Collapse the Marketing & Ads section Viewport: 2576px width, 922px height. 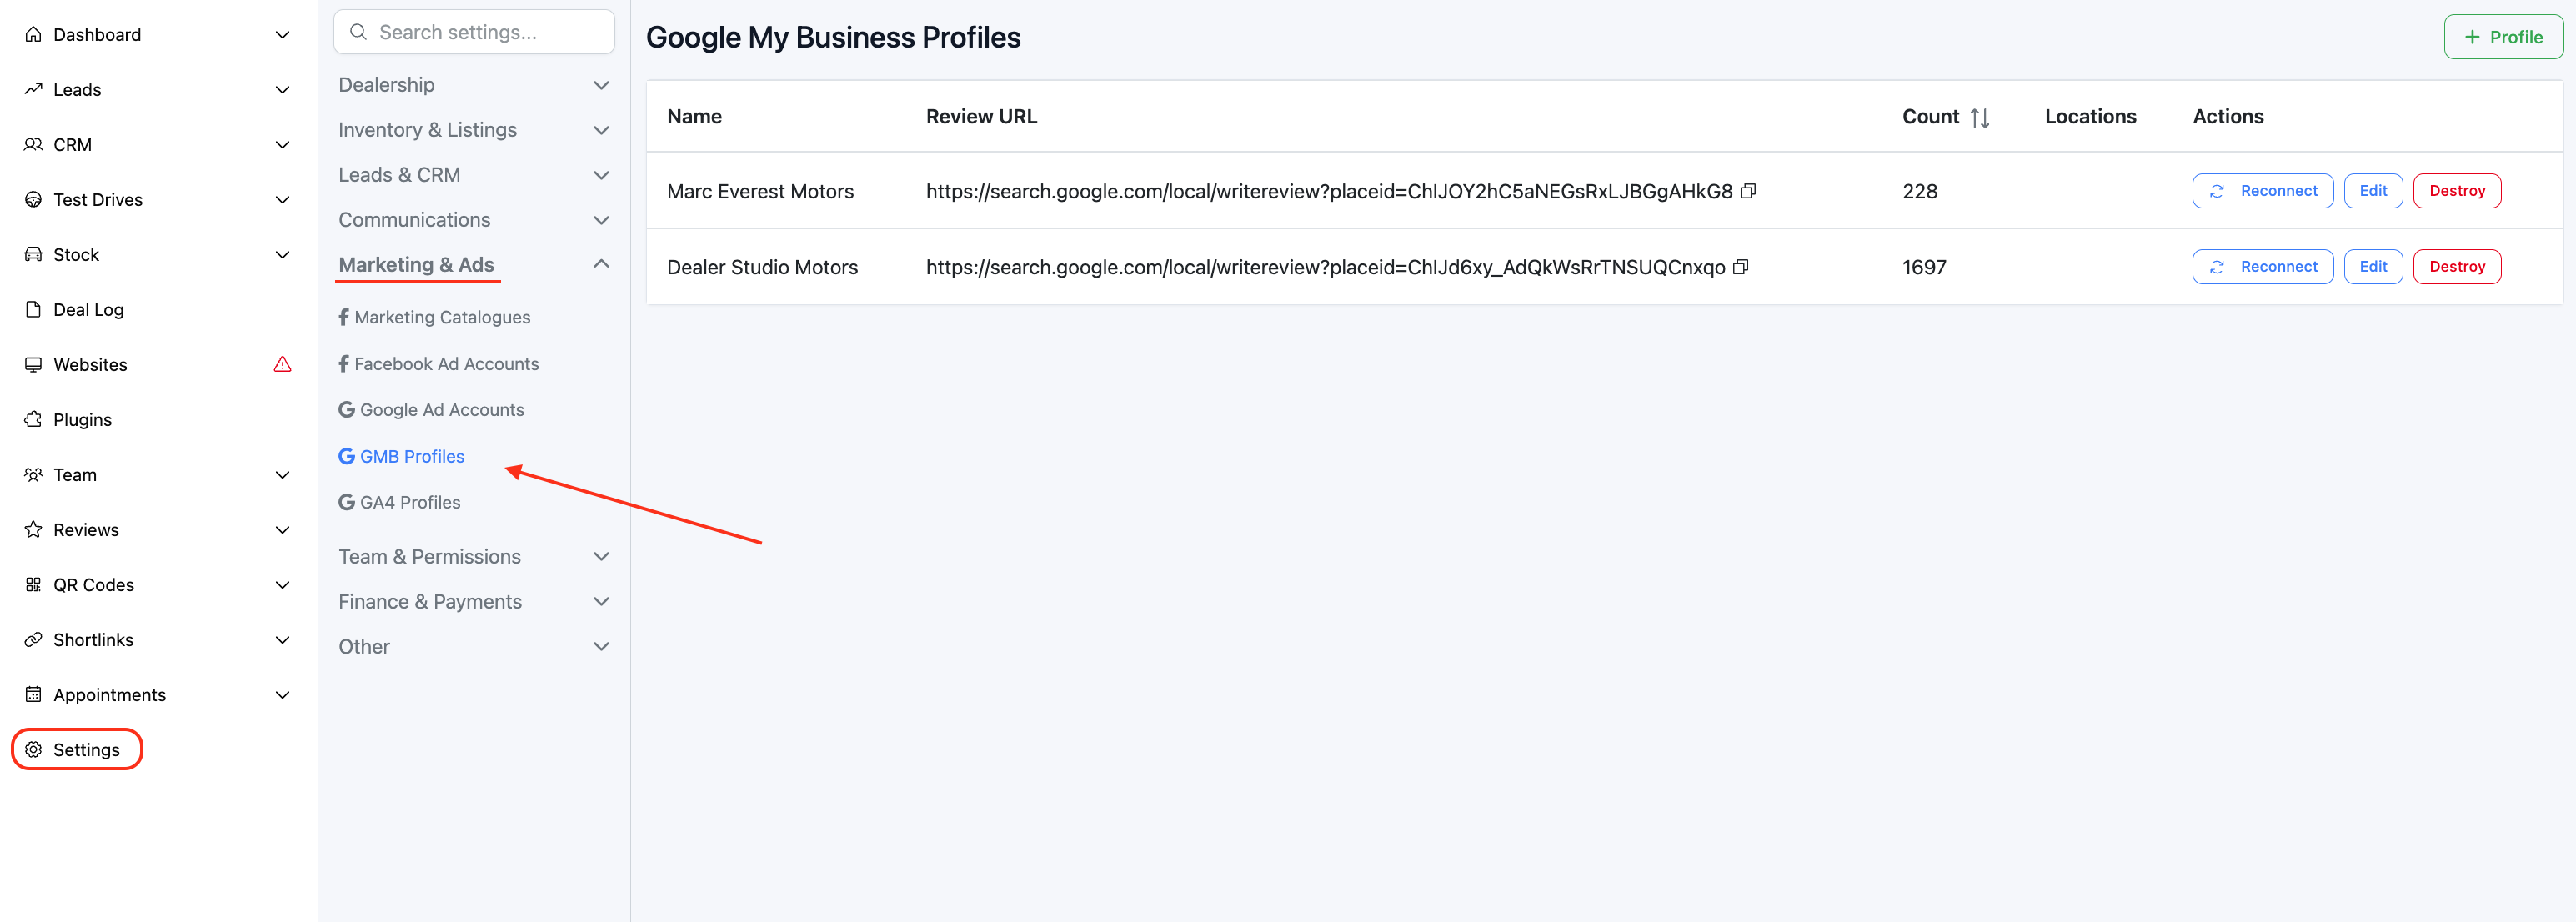point(601,264)
